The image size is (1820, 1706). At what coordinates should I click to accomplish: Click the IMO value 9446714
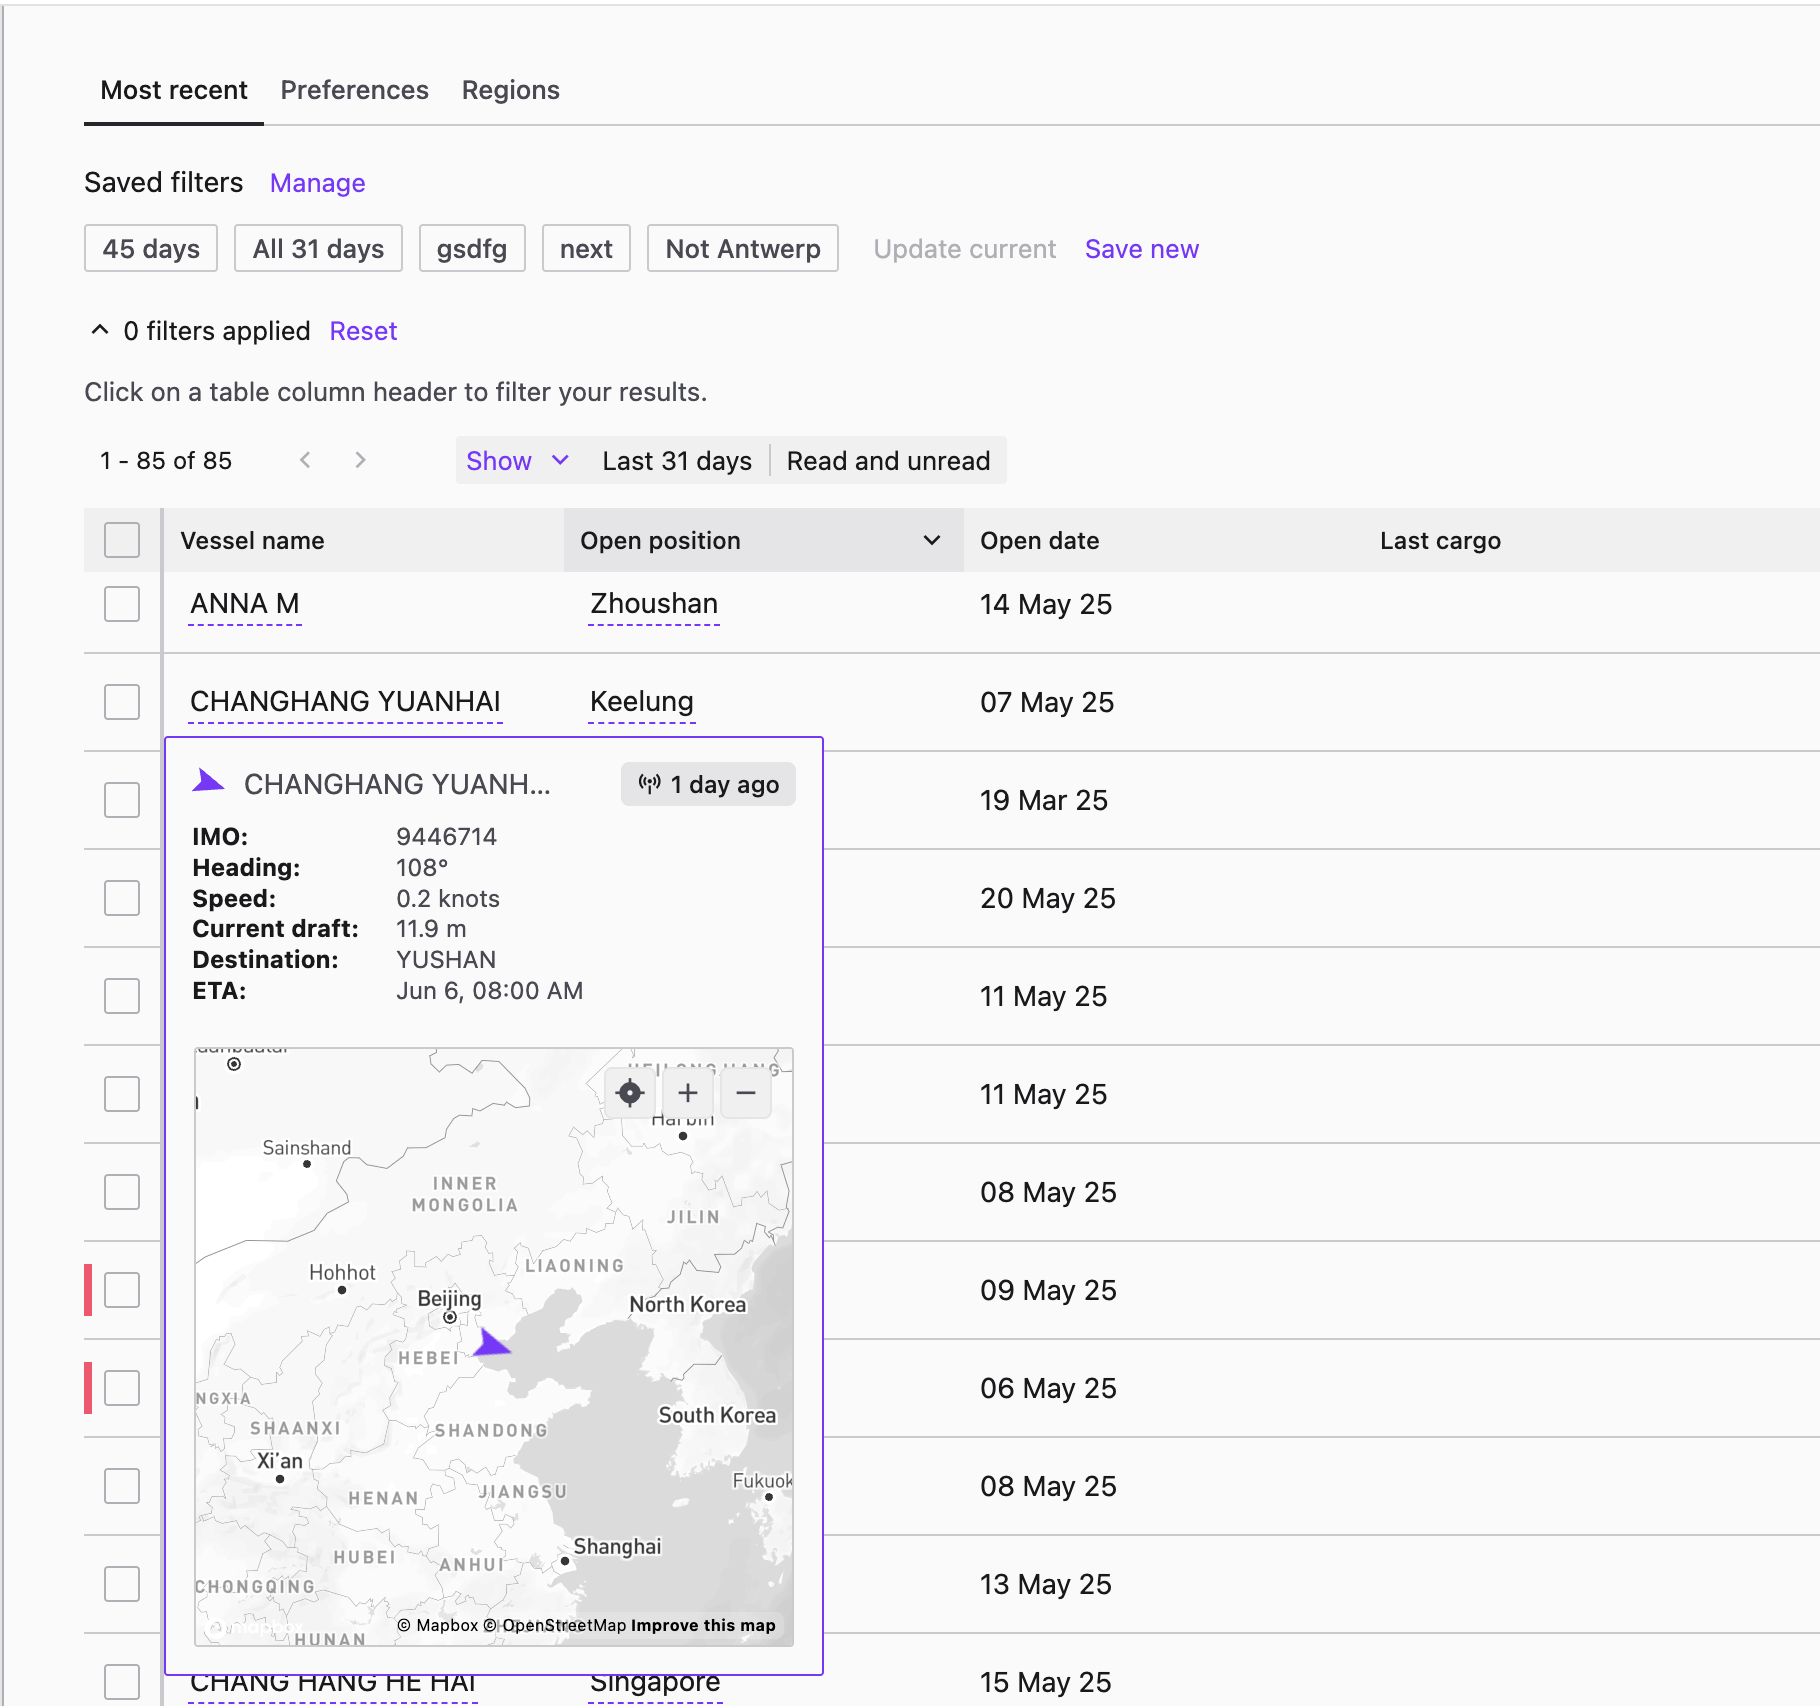[x=446, y=836]
